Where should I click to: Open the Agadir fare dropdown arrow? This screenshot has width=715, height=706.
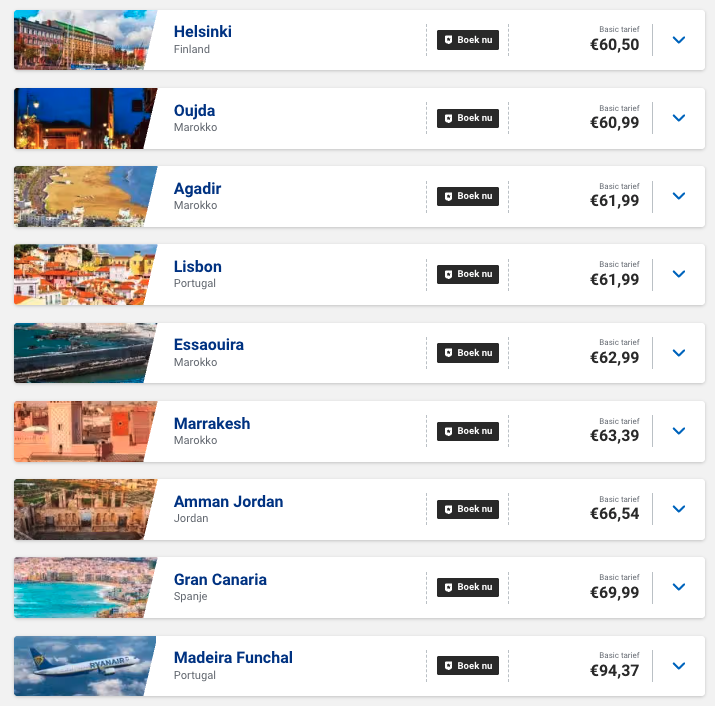pyautogui.click(x=679, y=196)
